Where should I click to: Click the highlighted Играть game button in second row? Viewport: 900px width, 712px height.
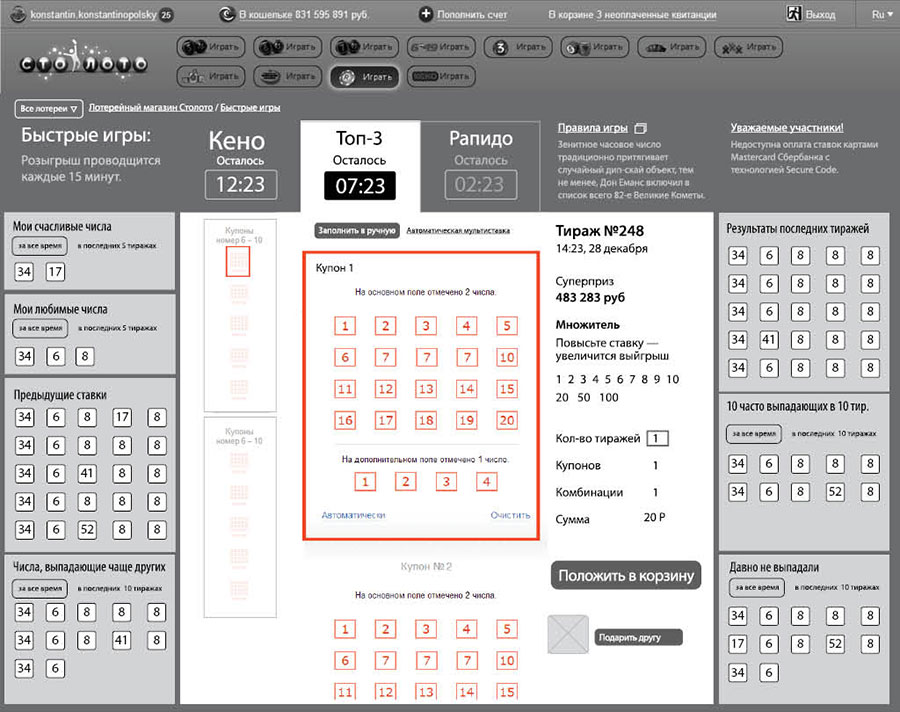tap(364, 76)
